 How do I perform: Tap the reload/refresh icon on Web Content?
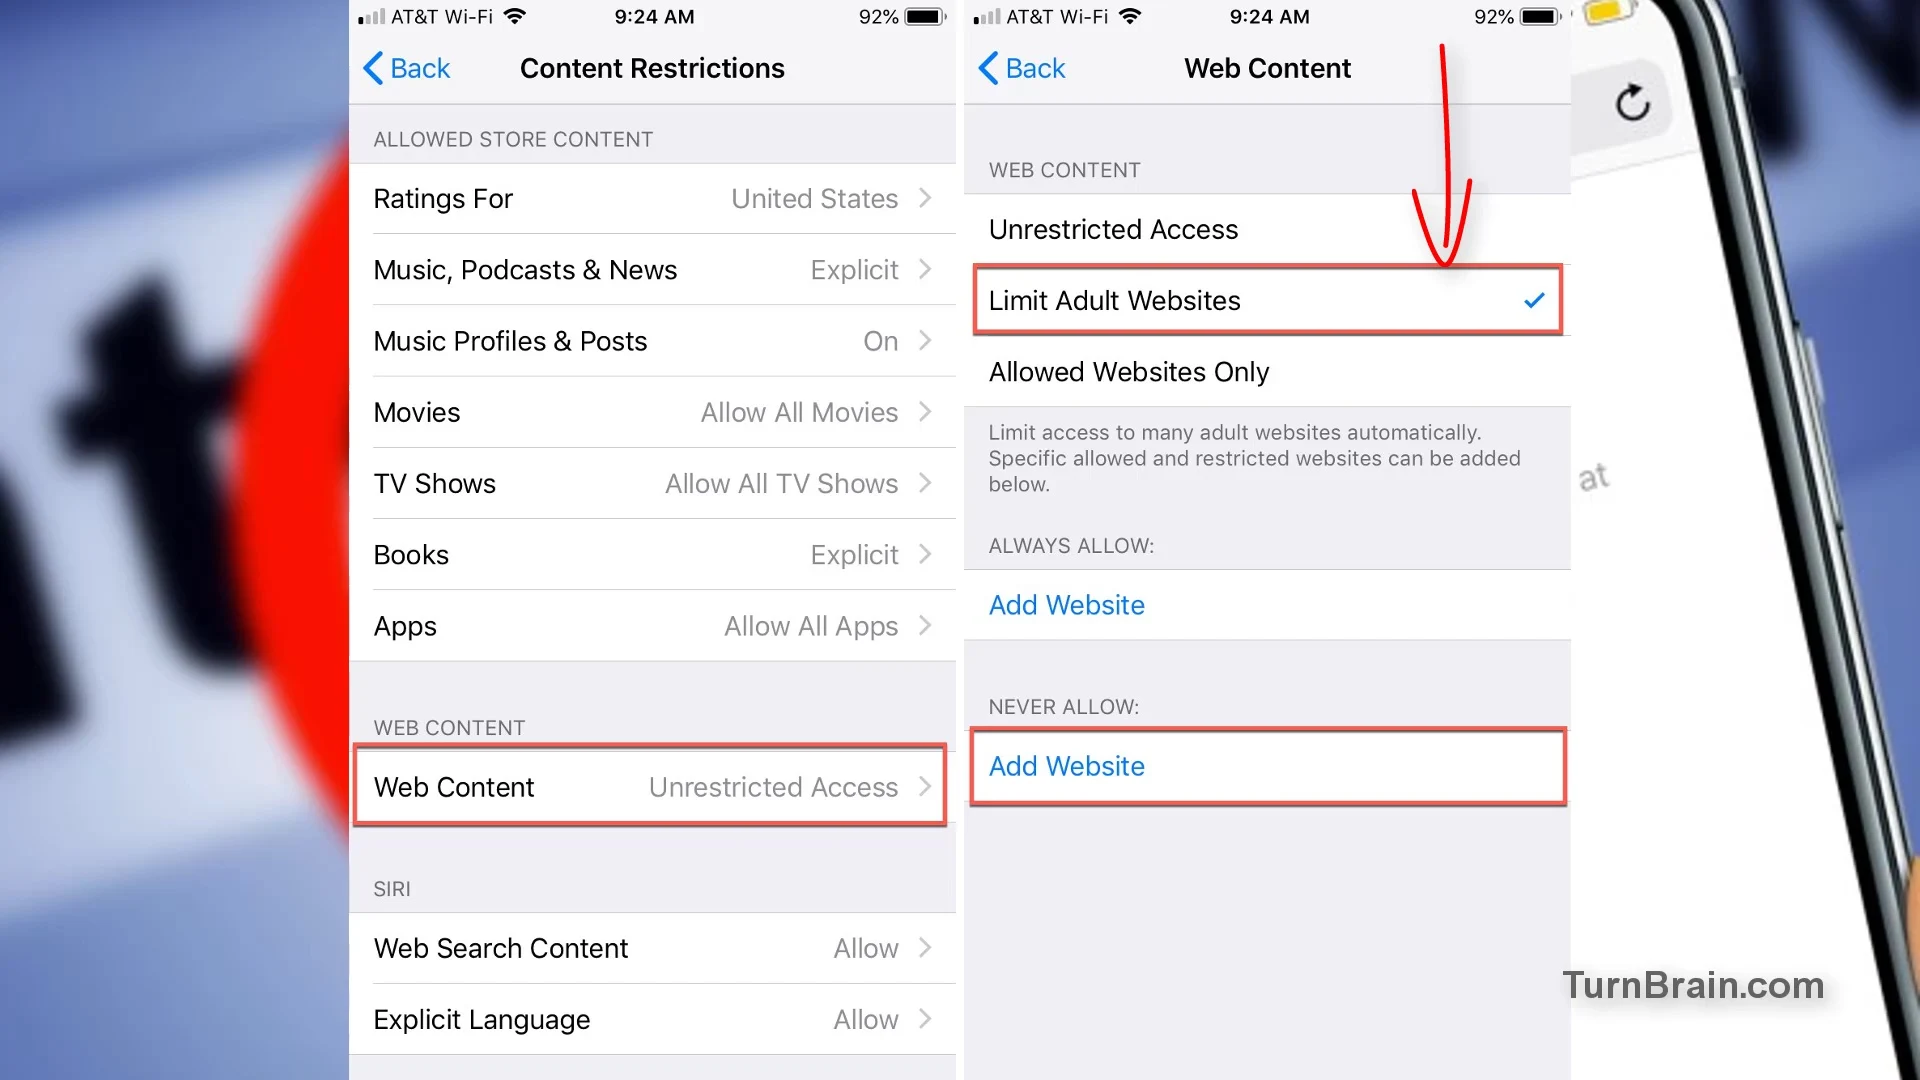click(1634, 103)
